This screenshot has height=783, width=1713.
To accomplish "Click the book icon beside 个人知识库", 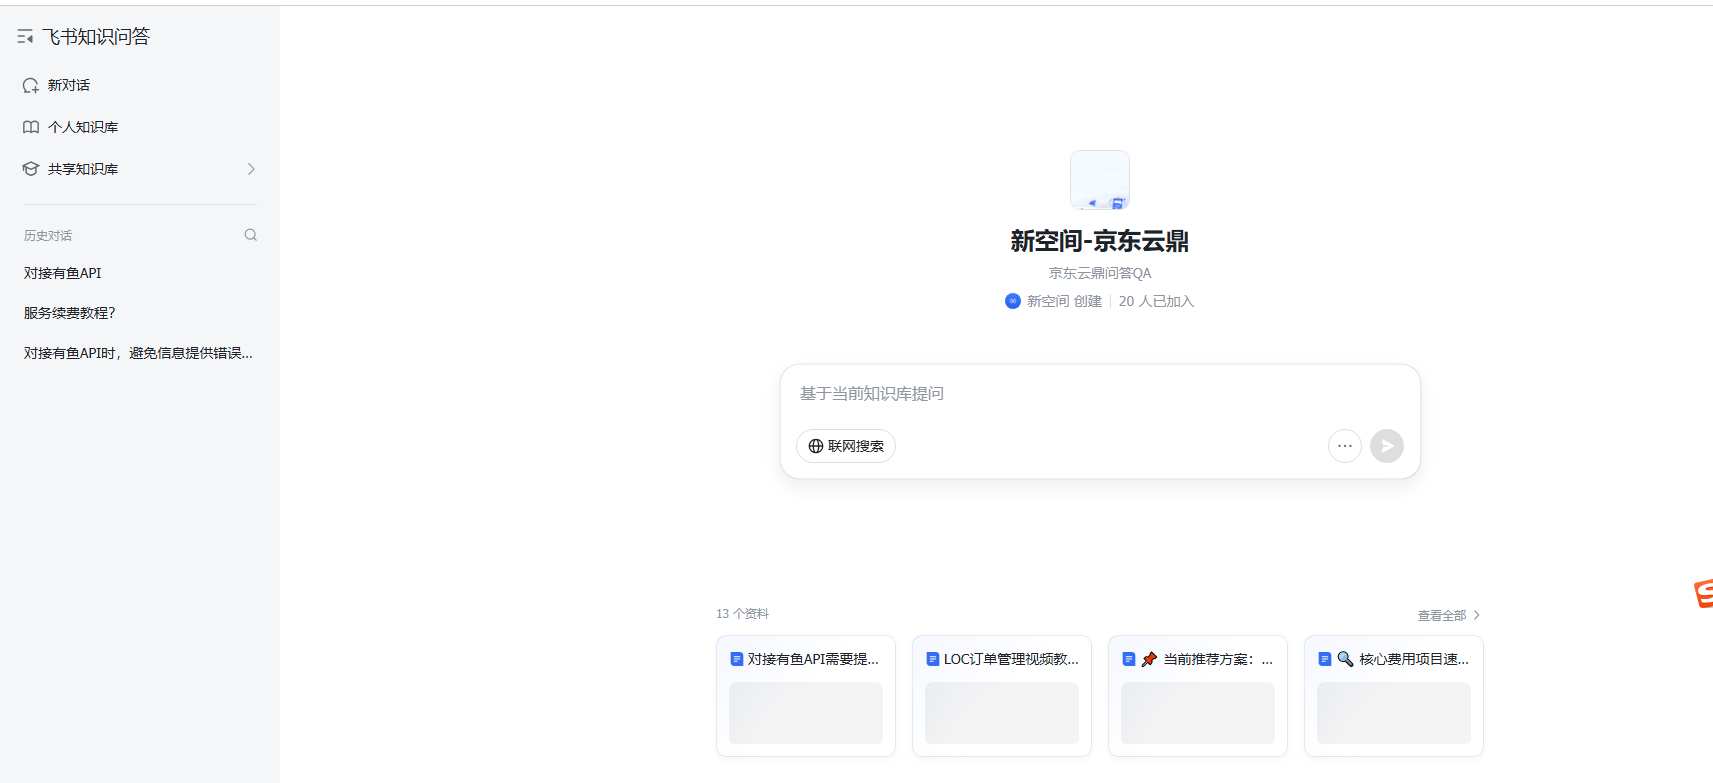I will coord(31,127).
